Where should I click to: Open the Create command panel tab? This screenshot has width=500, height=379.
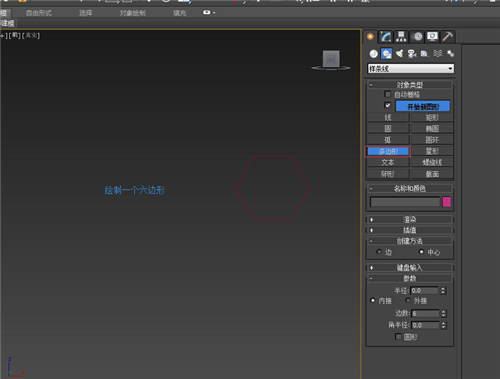tap(370, 37)
